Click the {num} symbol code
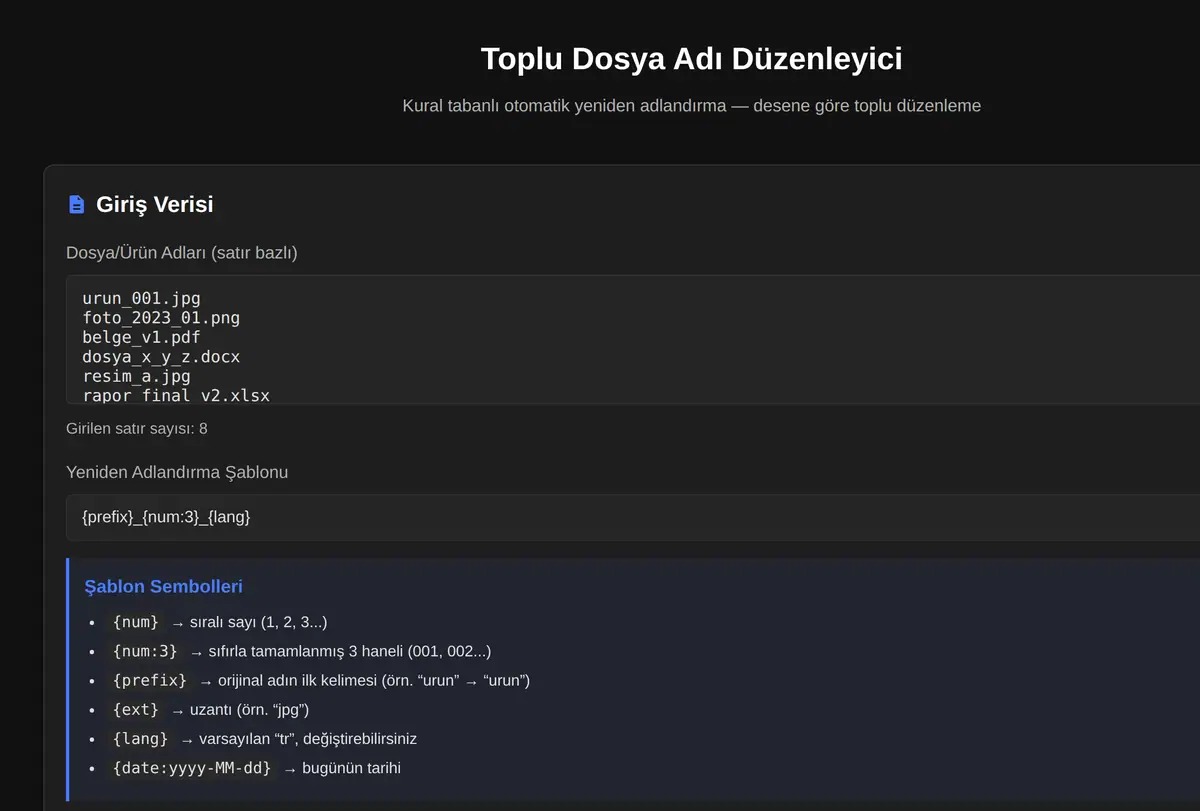Viewport: 1200px width, 811px height. (x=136, y=622)
